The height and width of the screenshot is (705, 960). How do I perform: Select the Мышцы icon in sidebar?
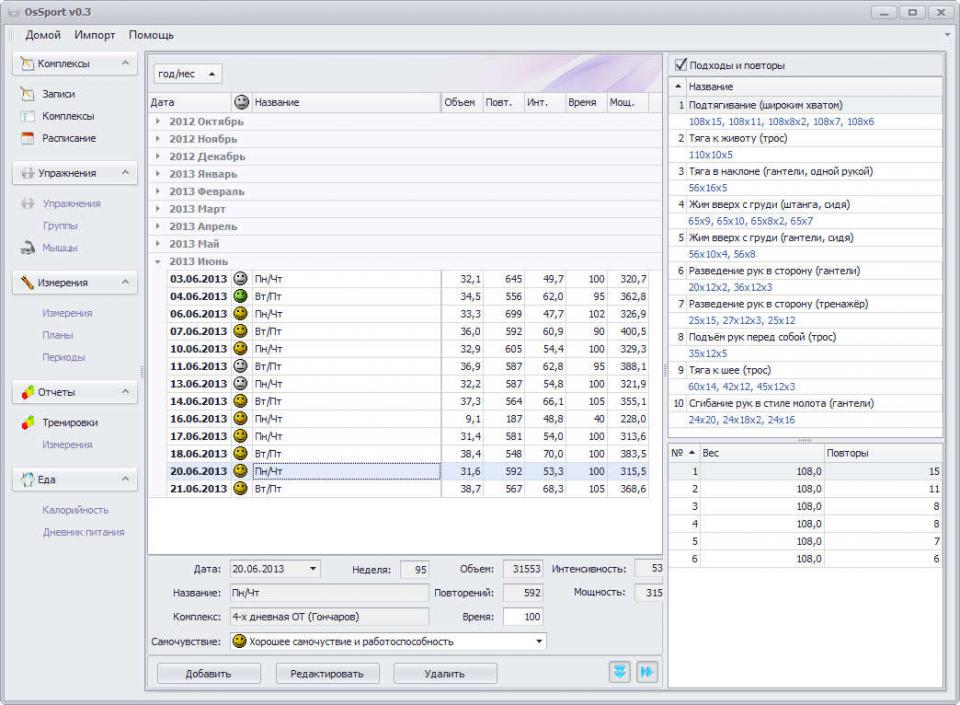27,248
